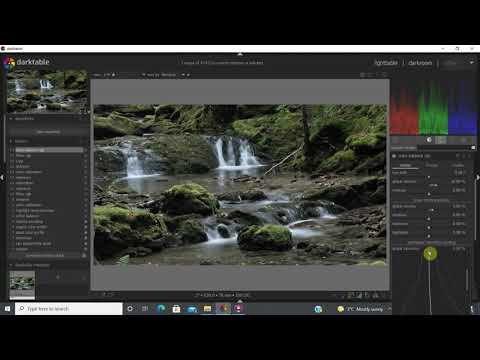Click create style icon beside compress history
This screenshot has height=360, width=480.
(x=84, y=255)
